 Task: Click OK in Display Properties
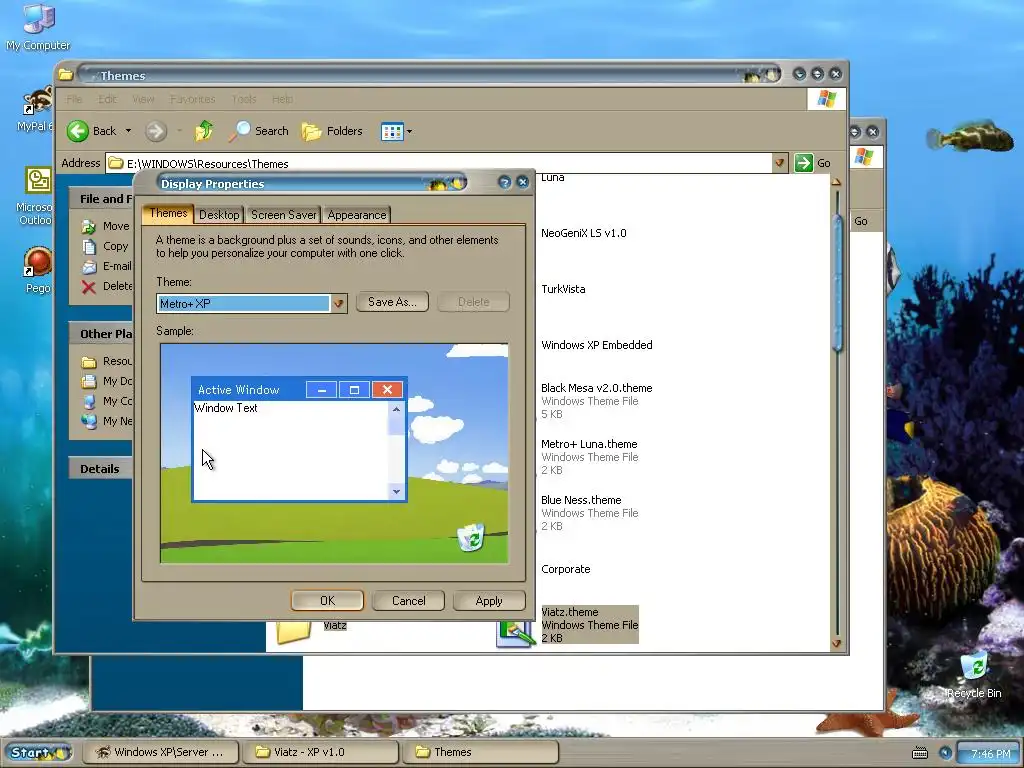coord(327,601)
